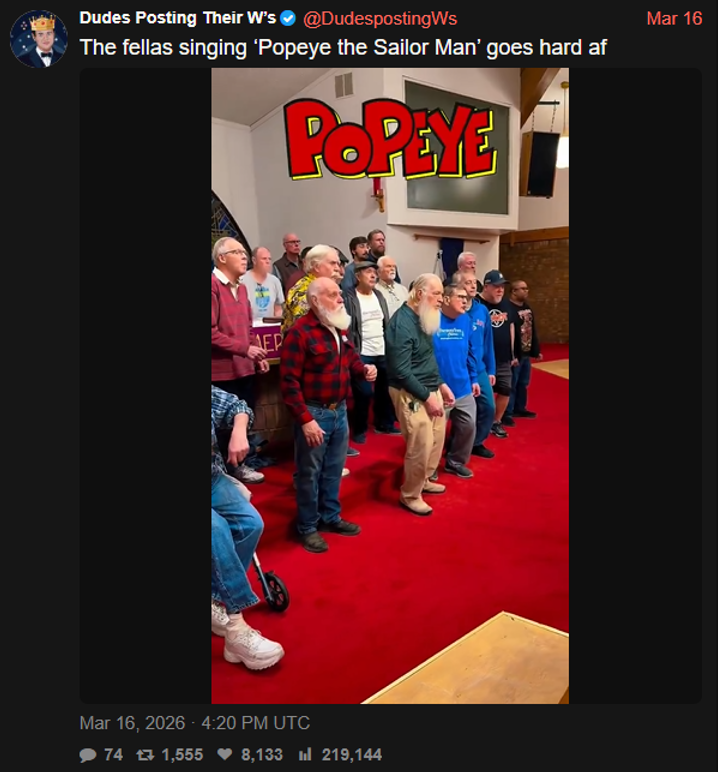Open the @DudespostingWs handle link

tap(380, 19)
